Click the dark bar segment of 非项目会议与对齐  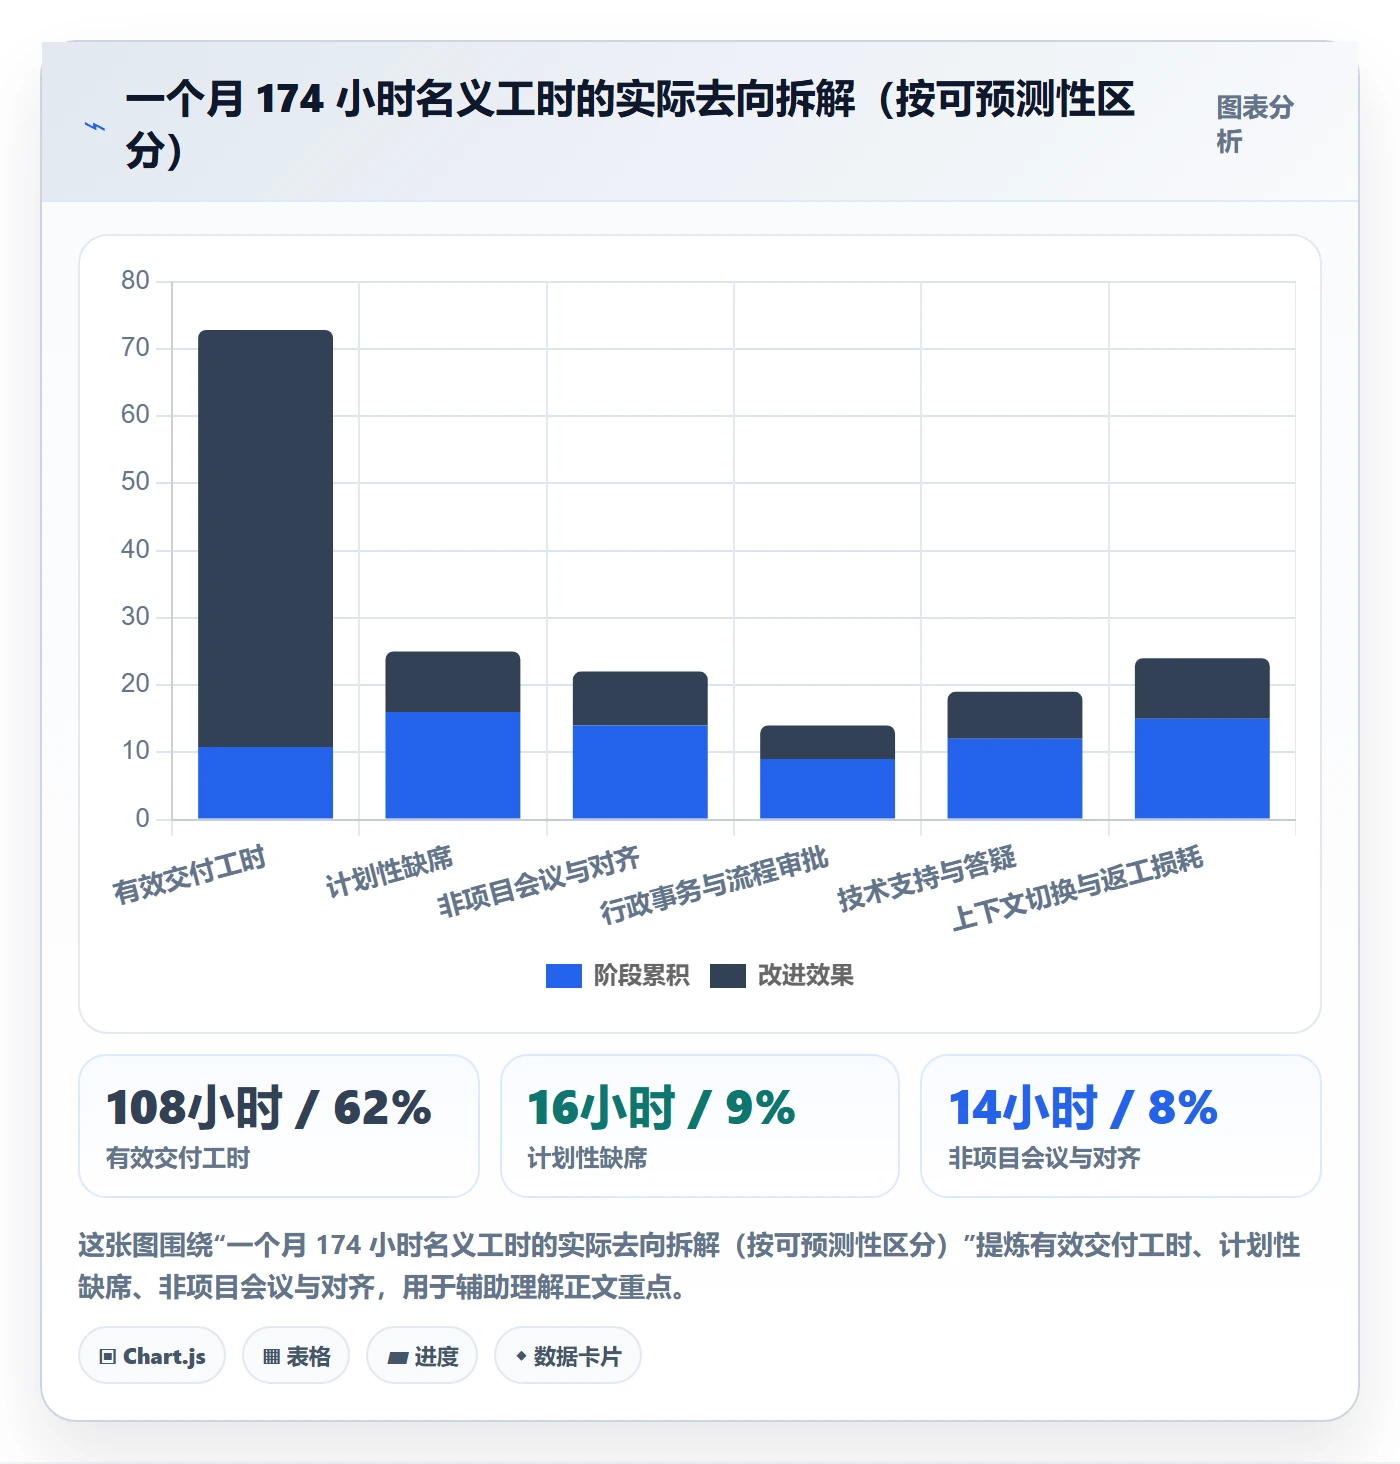[x=640, y=698]
